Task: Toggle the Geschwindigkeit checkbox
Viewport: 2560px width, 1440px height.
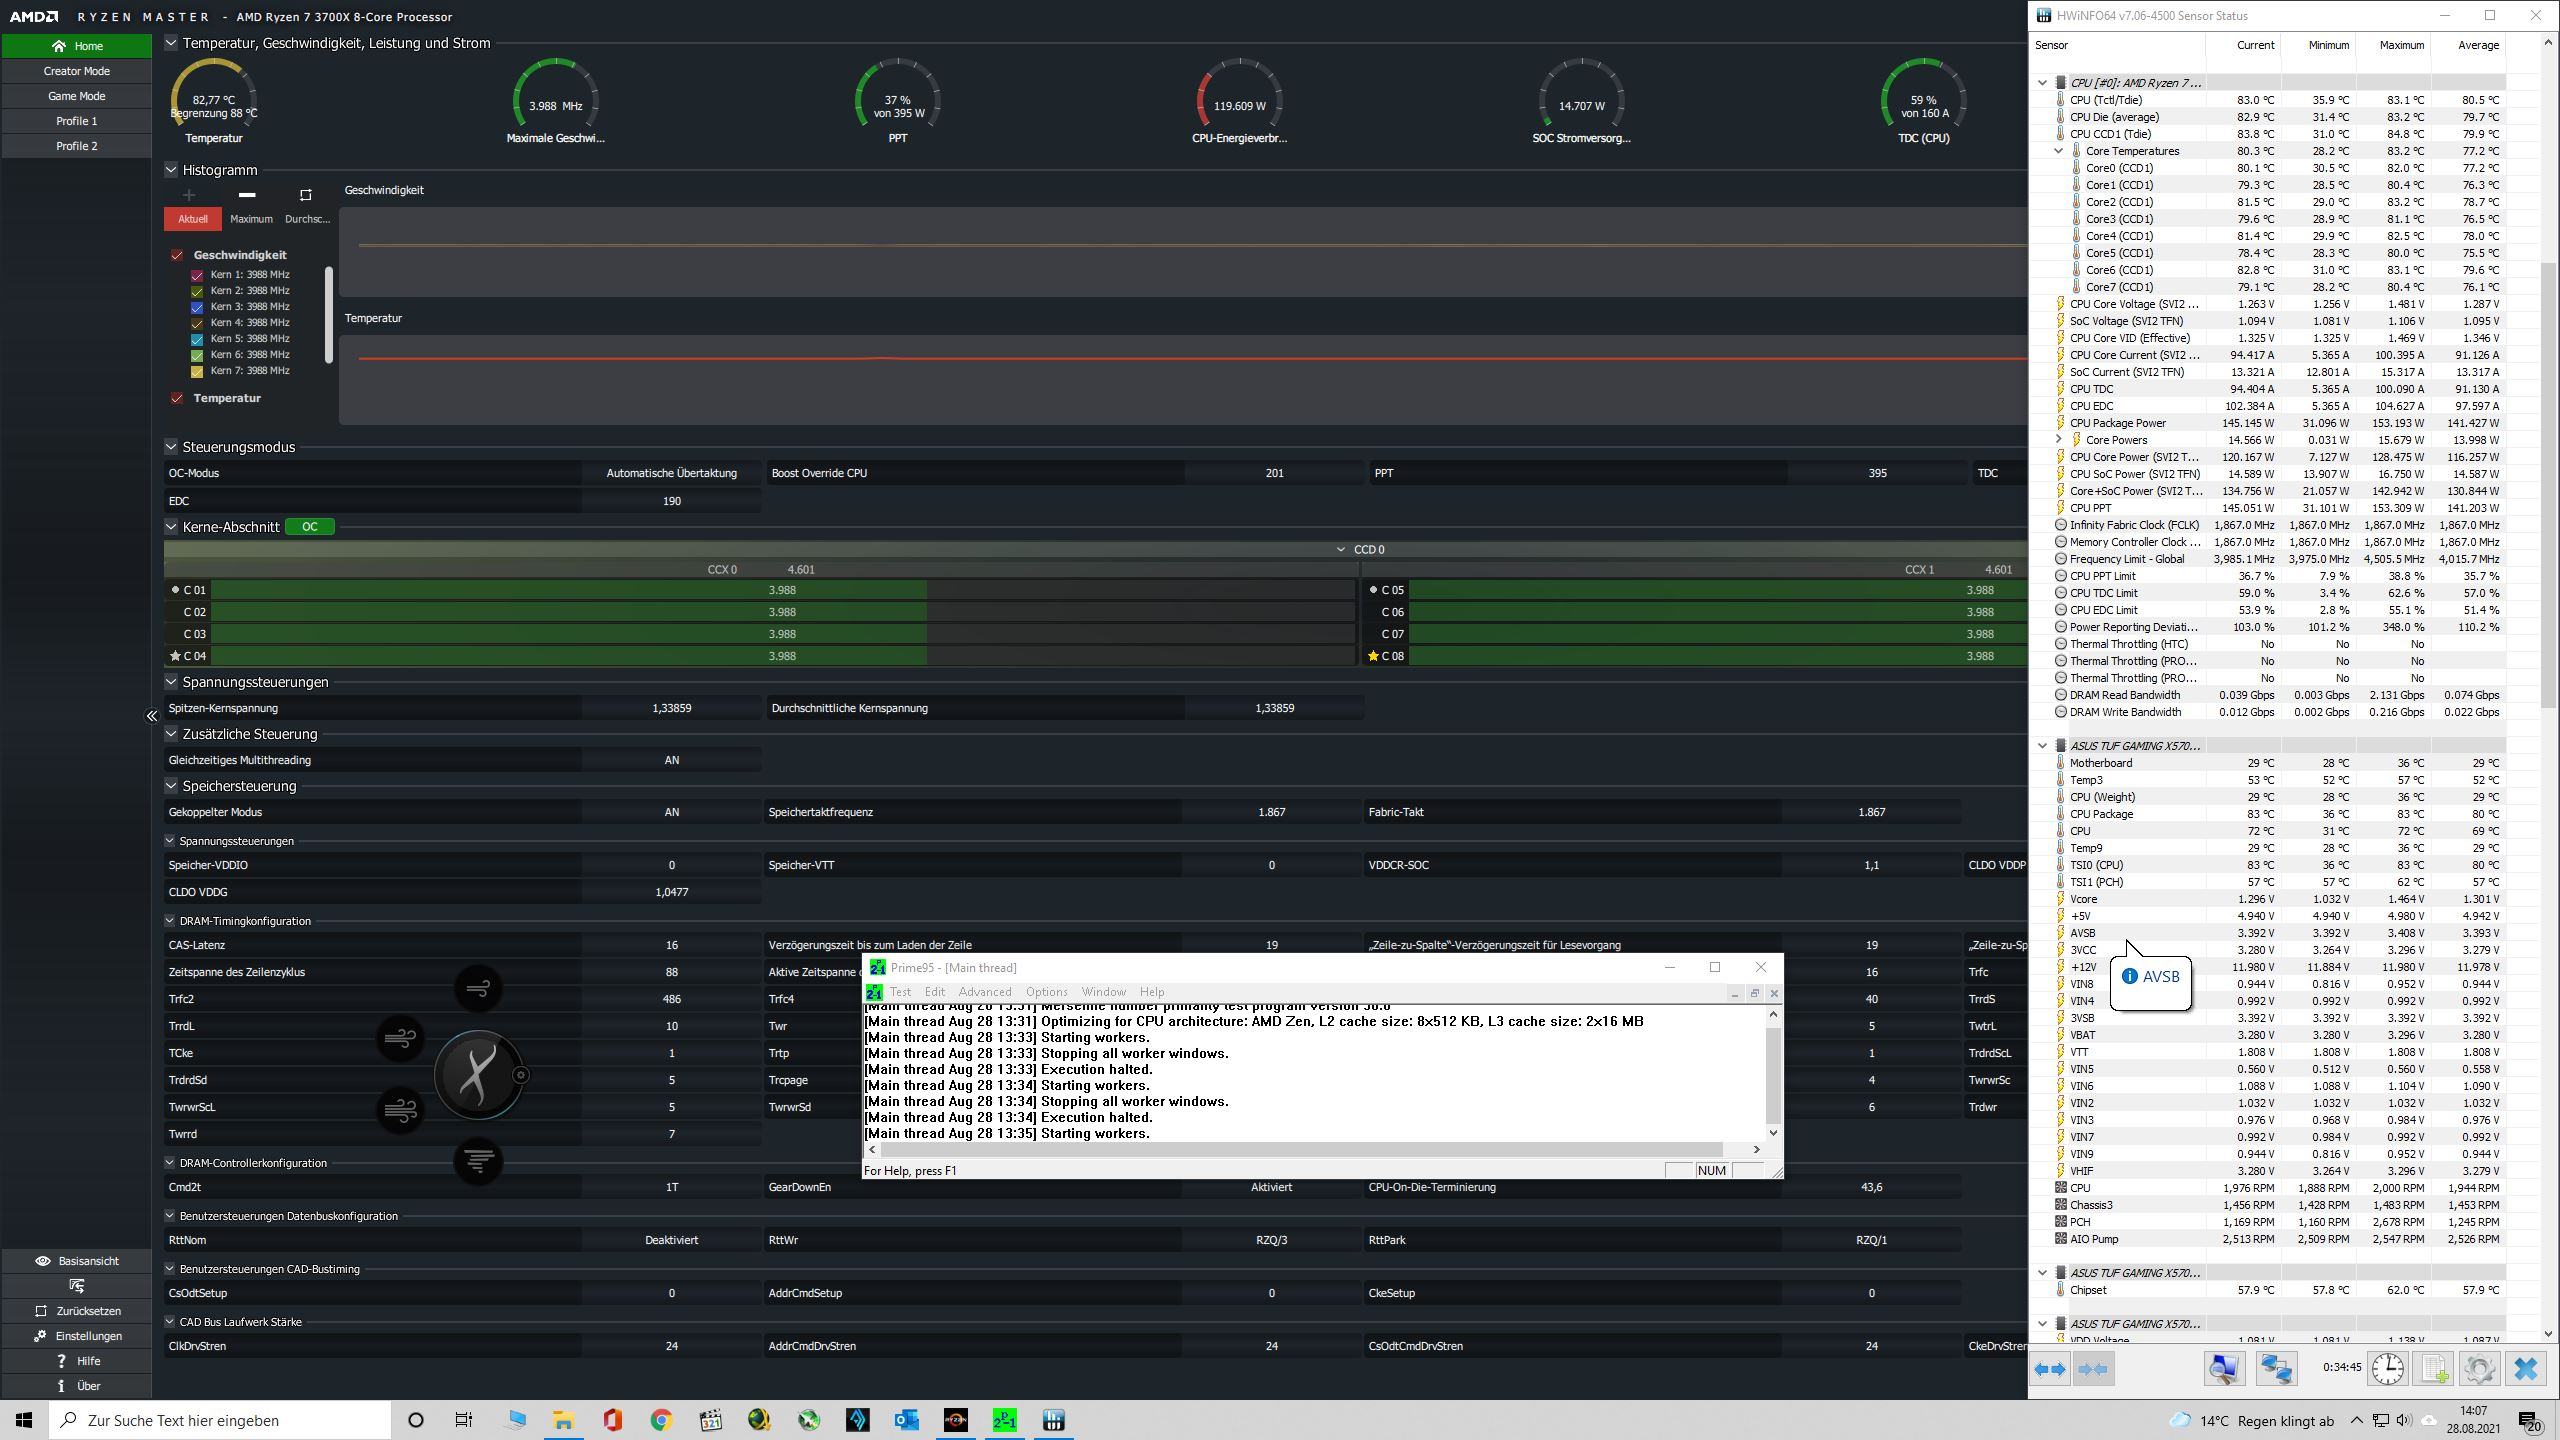Action: (177, 255)
